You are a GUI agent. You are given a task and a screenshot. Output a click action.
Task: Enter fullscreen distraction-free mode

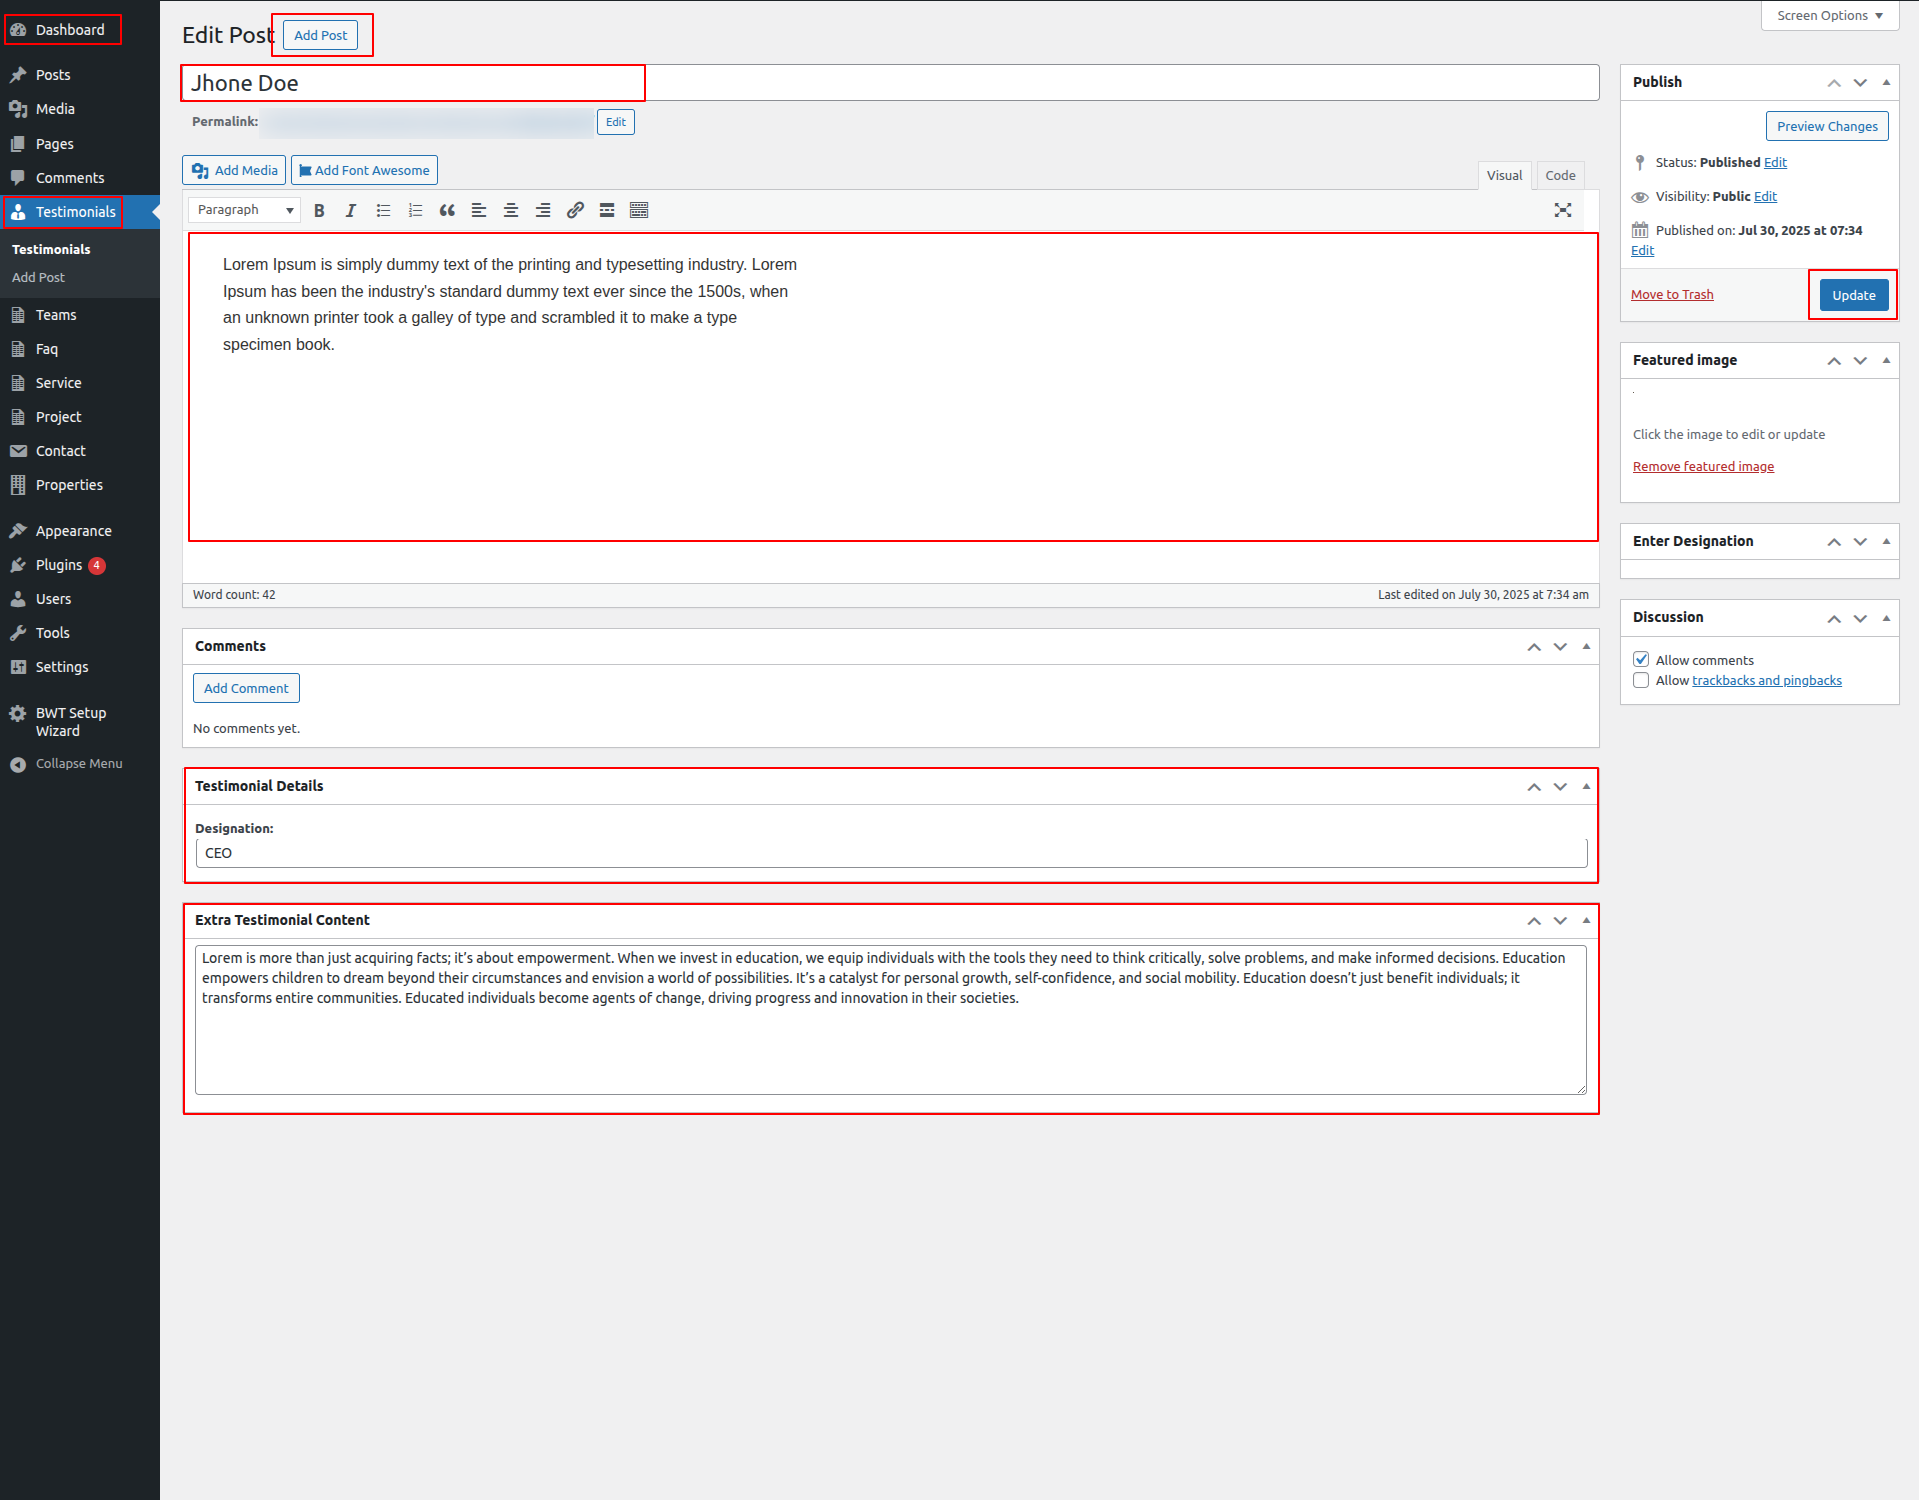click(1563, 210)
